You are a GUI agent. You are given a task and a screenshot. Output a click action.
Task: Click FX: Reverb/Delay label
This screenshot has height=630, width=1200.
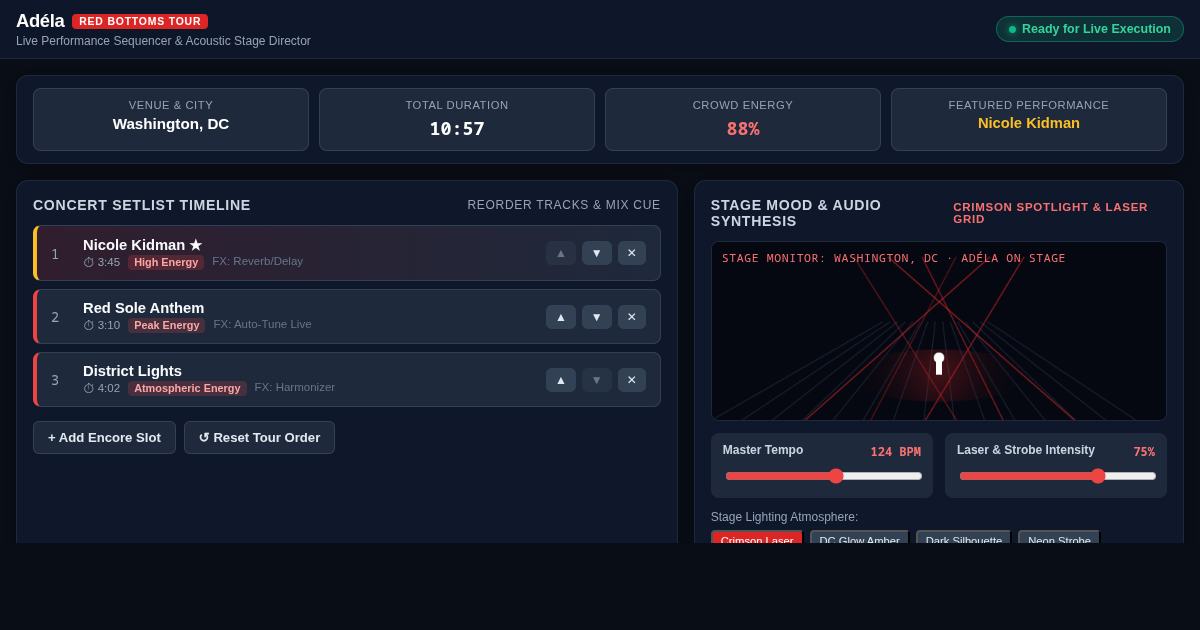257,262
